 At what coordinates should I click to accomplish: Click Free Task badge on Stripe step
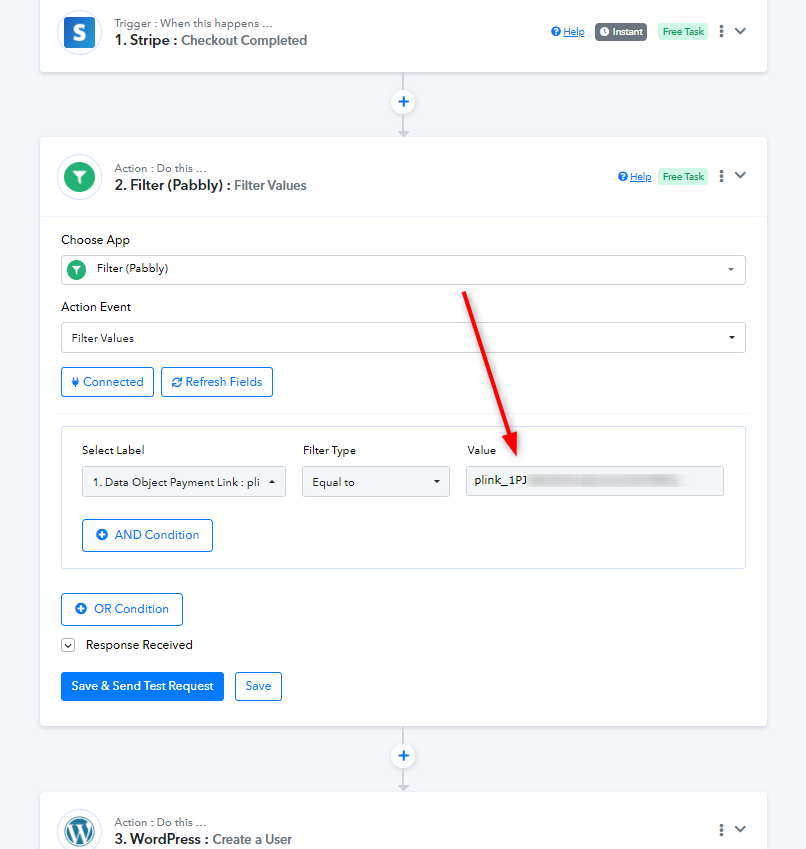click(683, 31)
